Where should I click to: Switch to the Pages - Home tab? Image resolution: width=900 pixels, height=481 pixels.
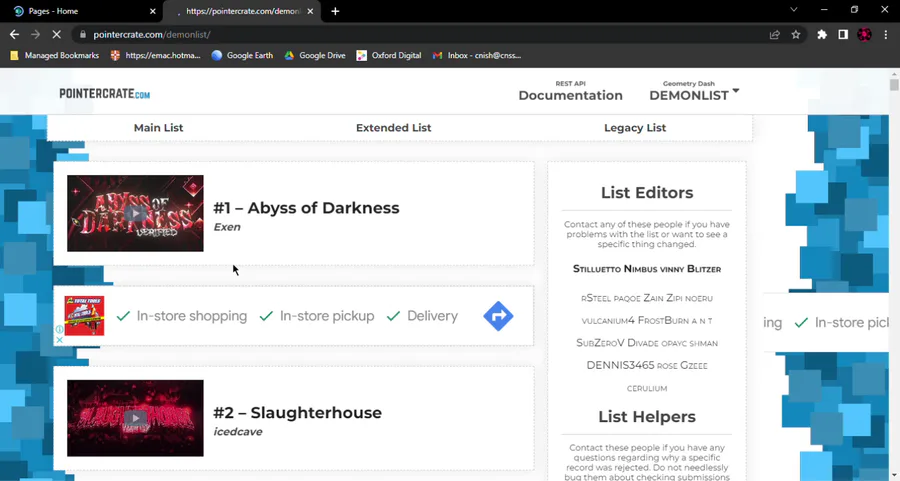(x=83, y=11)
